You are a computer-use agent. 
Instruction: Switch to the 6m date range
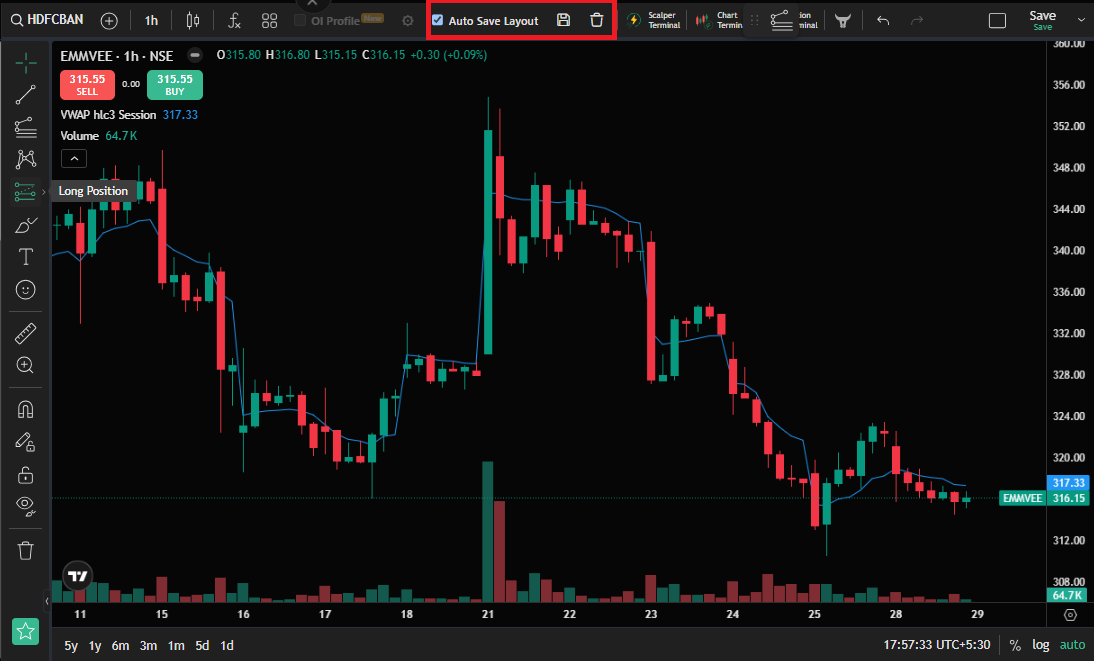coord(120,646)
